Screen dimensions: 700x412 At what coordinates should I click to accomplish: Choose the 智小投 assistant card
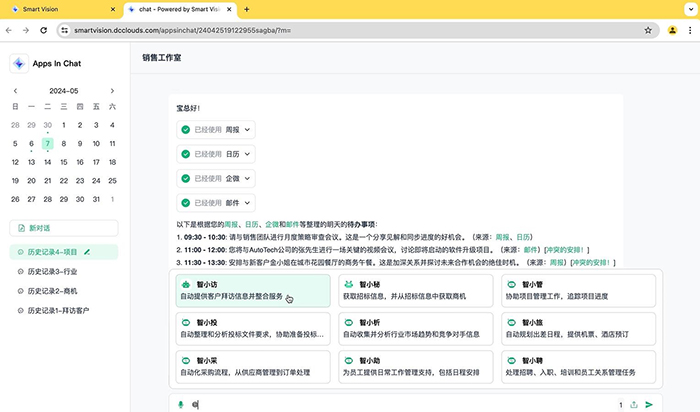[249, 329]
